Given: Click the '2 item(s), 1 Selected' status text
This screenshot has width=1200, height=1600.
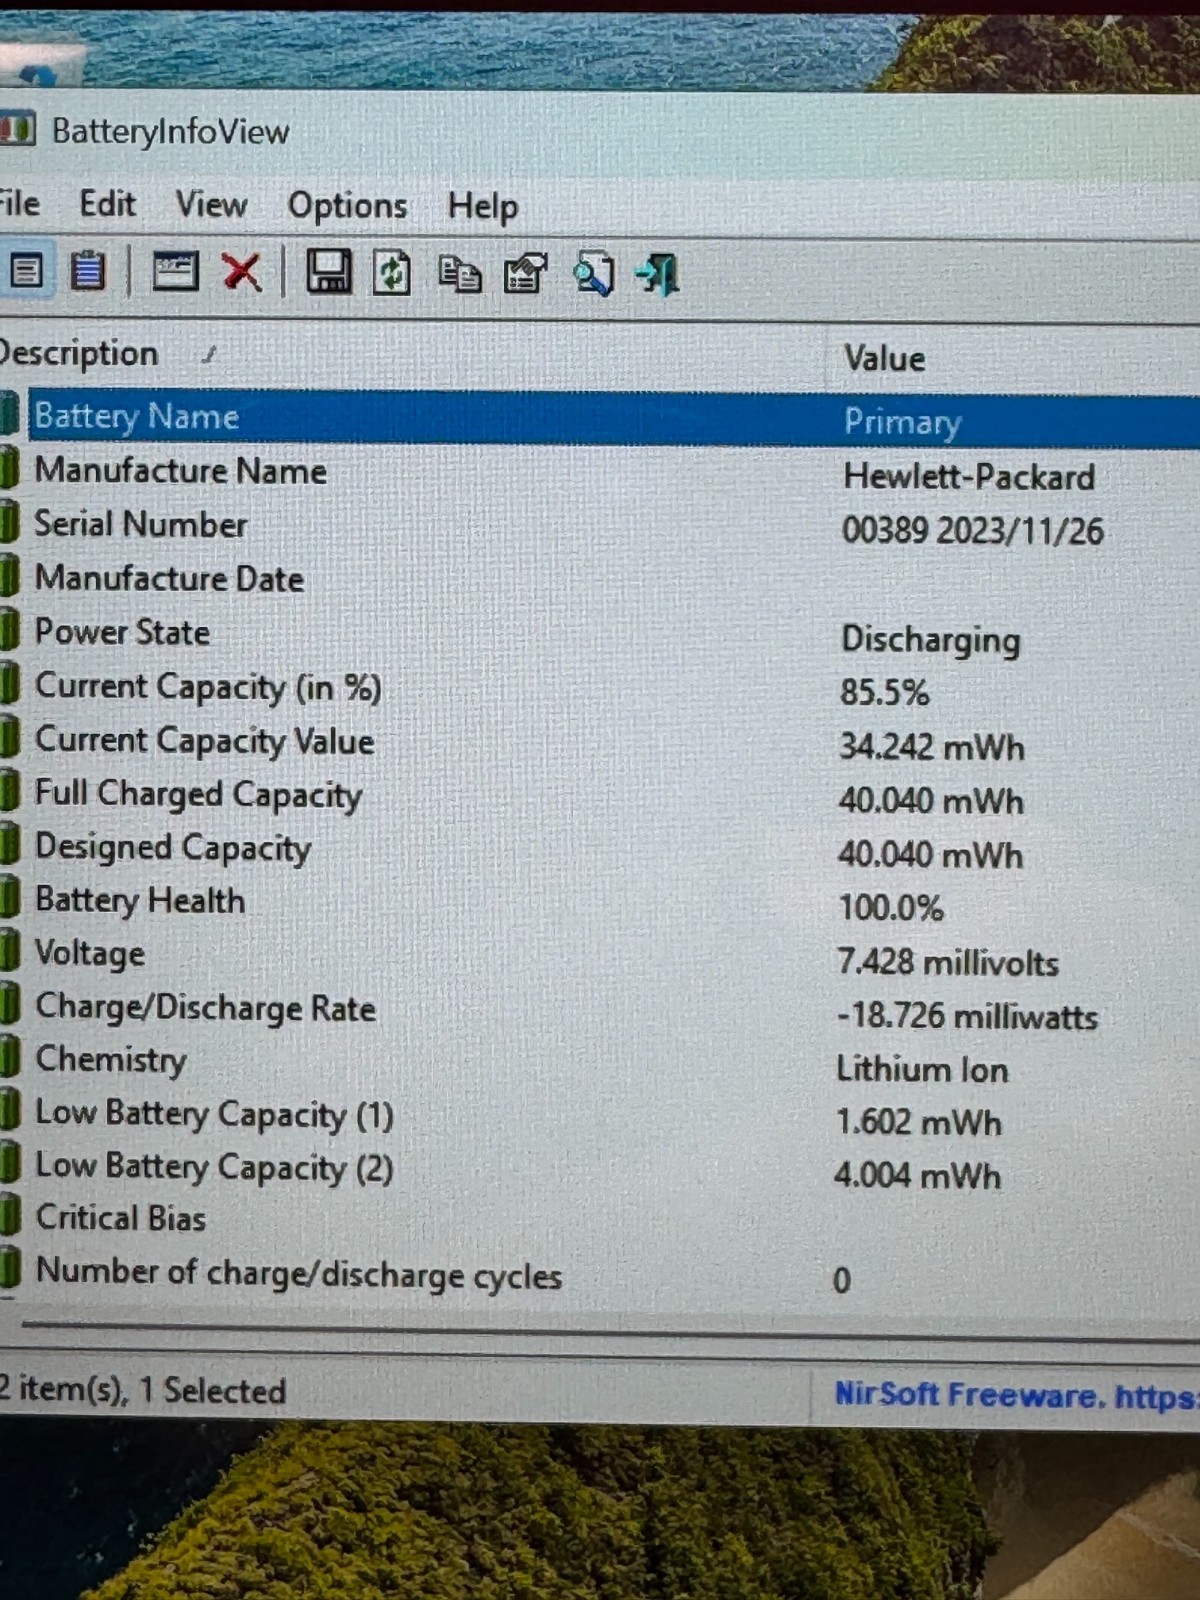Looking at the screenshot, I should pyautogui.click(x=143, y=1390).
